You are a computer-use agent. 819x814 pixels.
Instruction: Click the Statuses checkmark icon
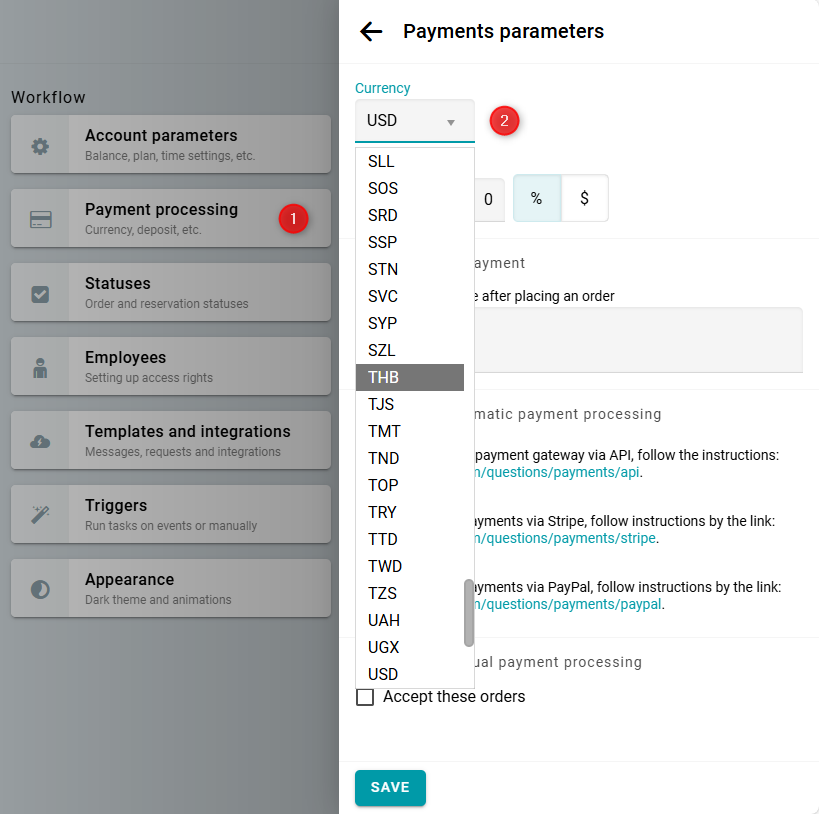tap(40, 294)
